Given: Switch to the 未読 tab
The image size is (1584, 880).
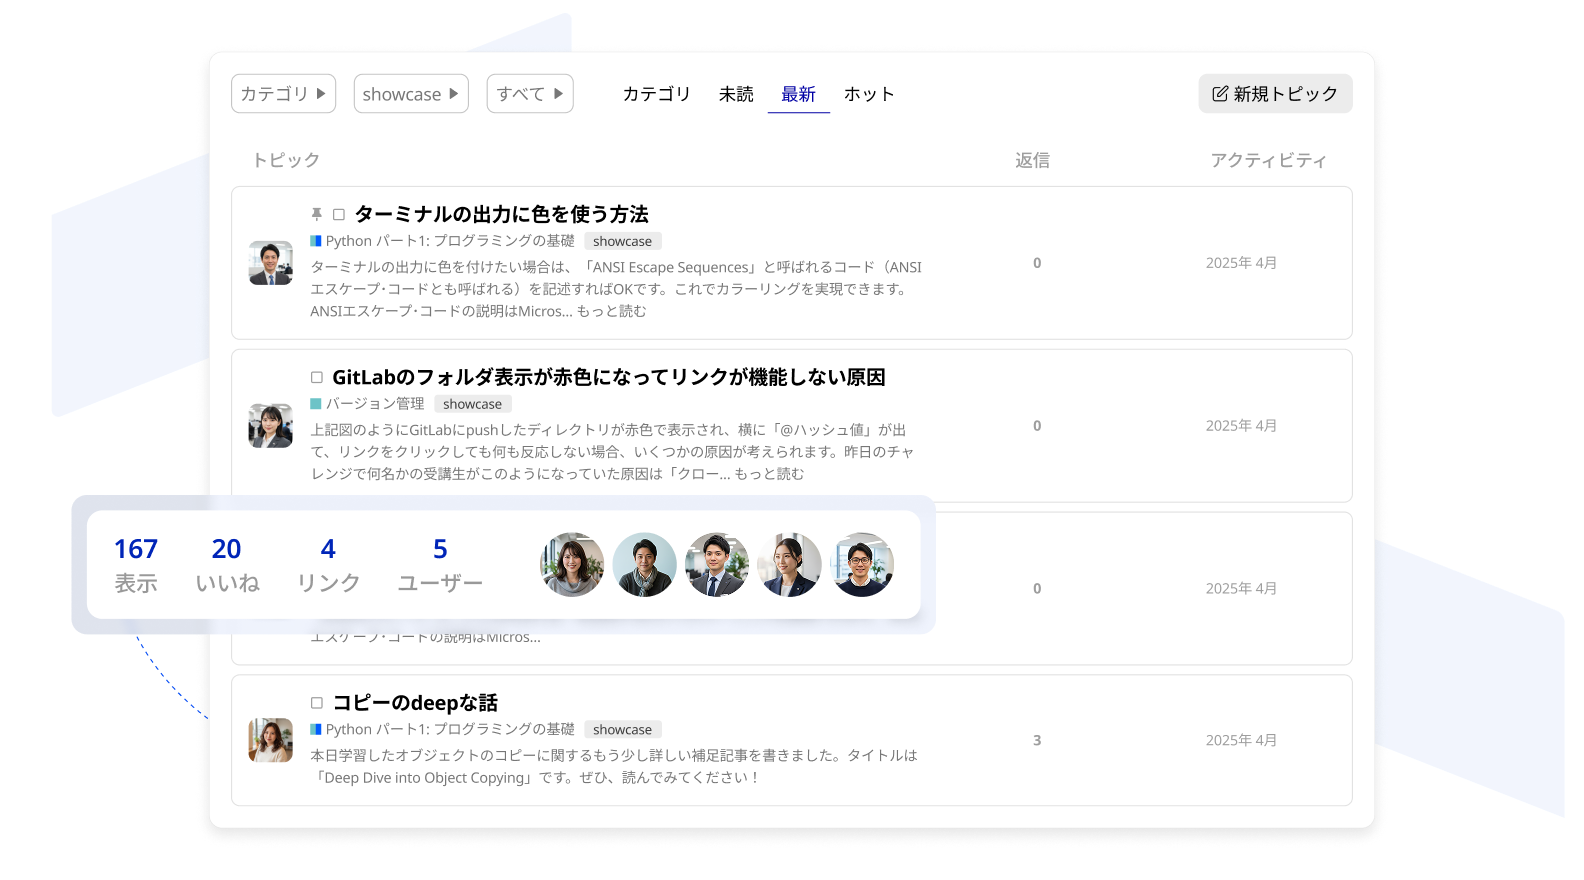Looking at the screenshot, I should 736,94.
